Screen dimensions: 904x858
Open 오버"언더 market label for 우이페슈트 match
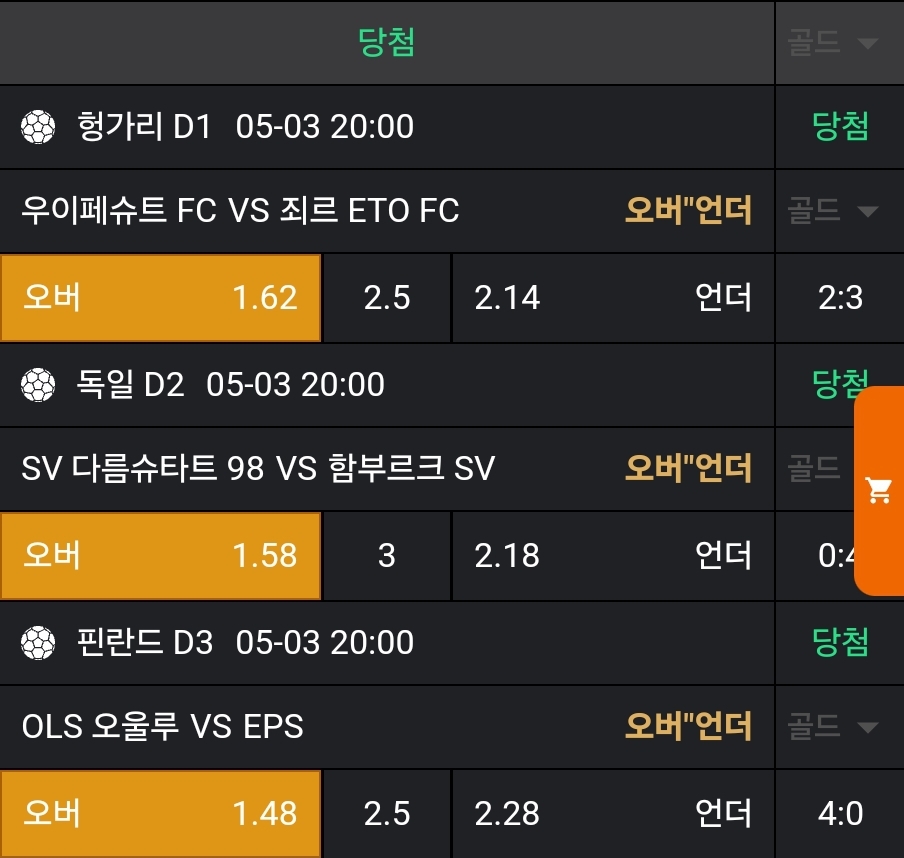688,211
